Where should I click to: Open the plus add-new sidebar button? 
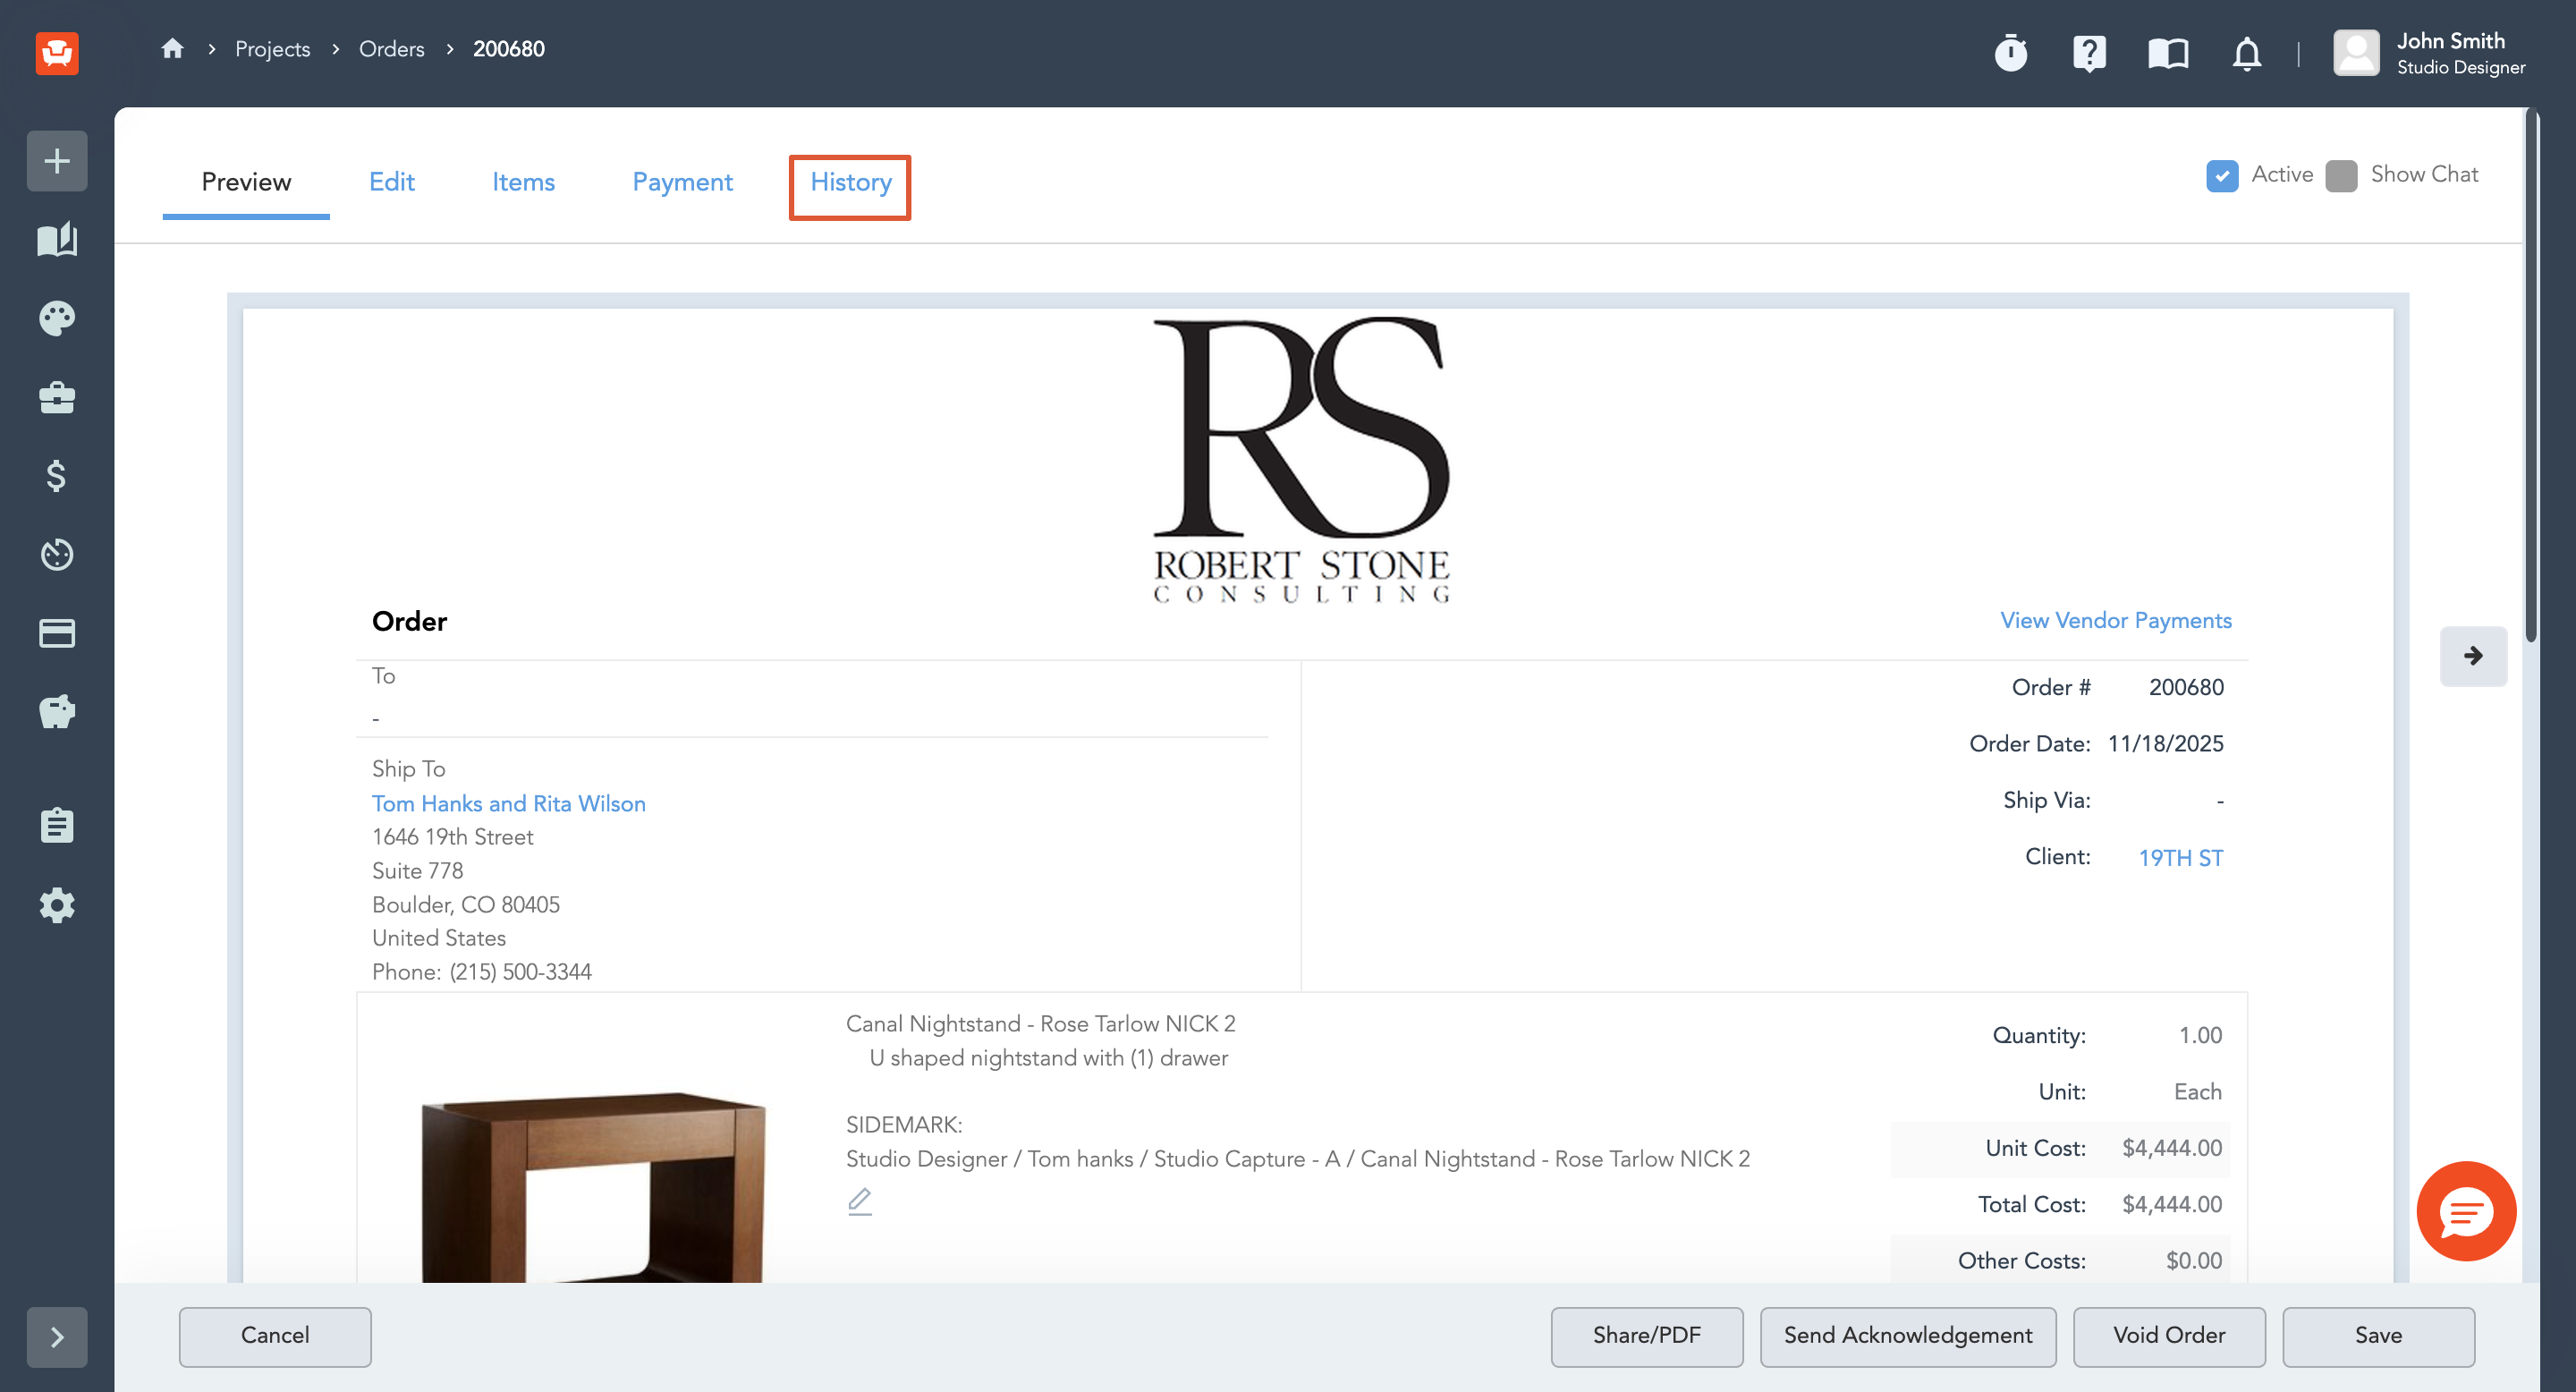click(x=57, y=161)
